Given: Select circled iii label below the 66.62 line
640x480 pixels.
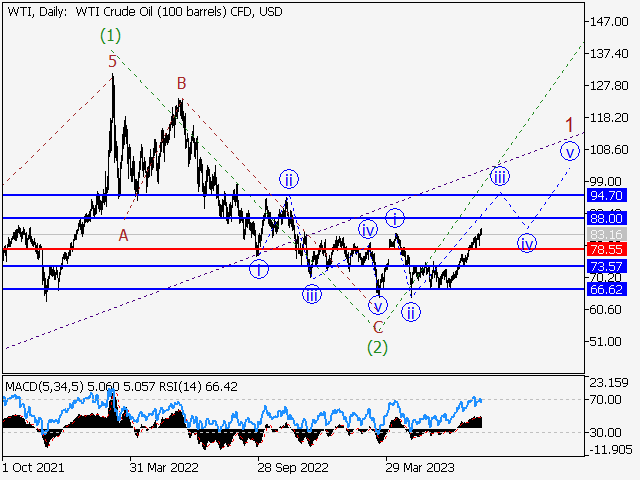Looking at the screenshot, I should (312, 295).
